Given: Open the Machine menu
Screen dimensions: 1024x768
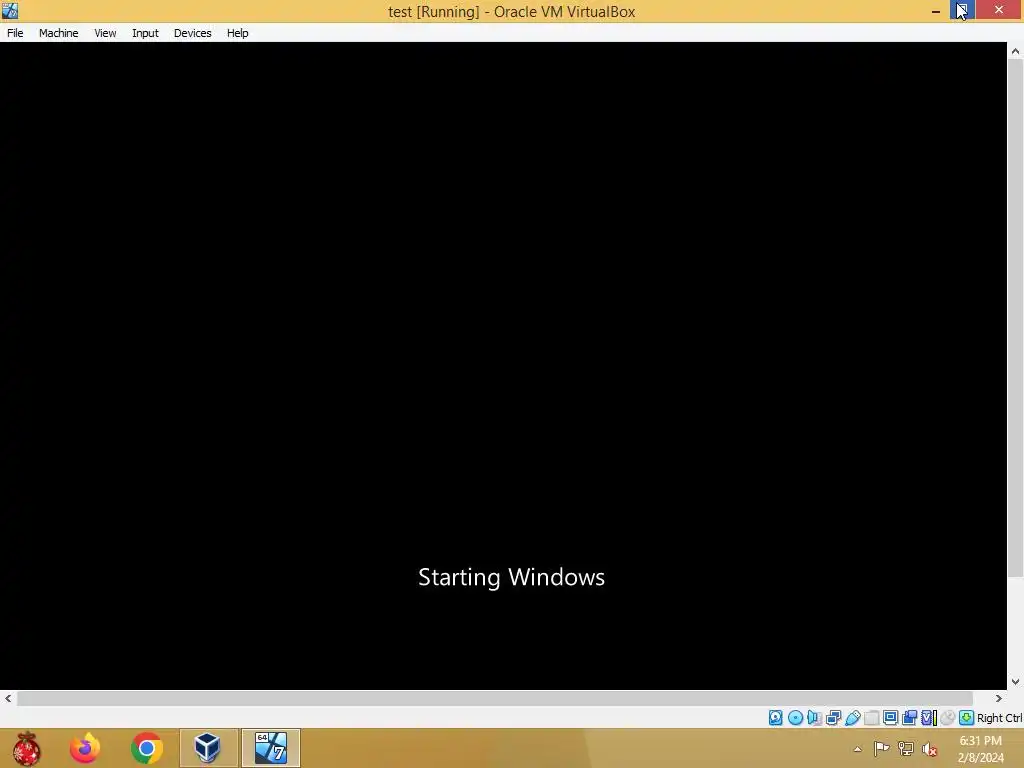Looking at the screenshot, I should point(58,33).
